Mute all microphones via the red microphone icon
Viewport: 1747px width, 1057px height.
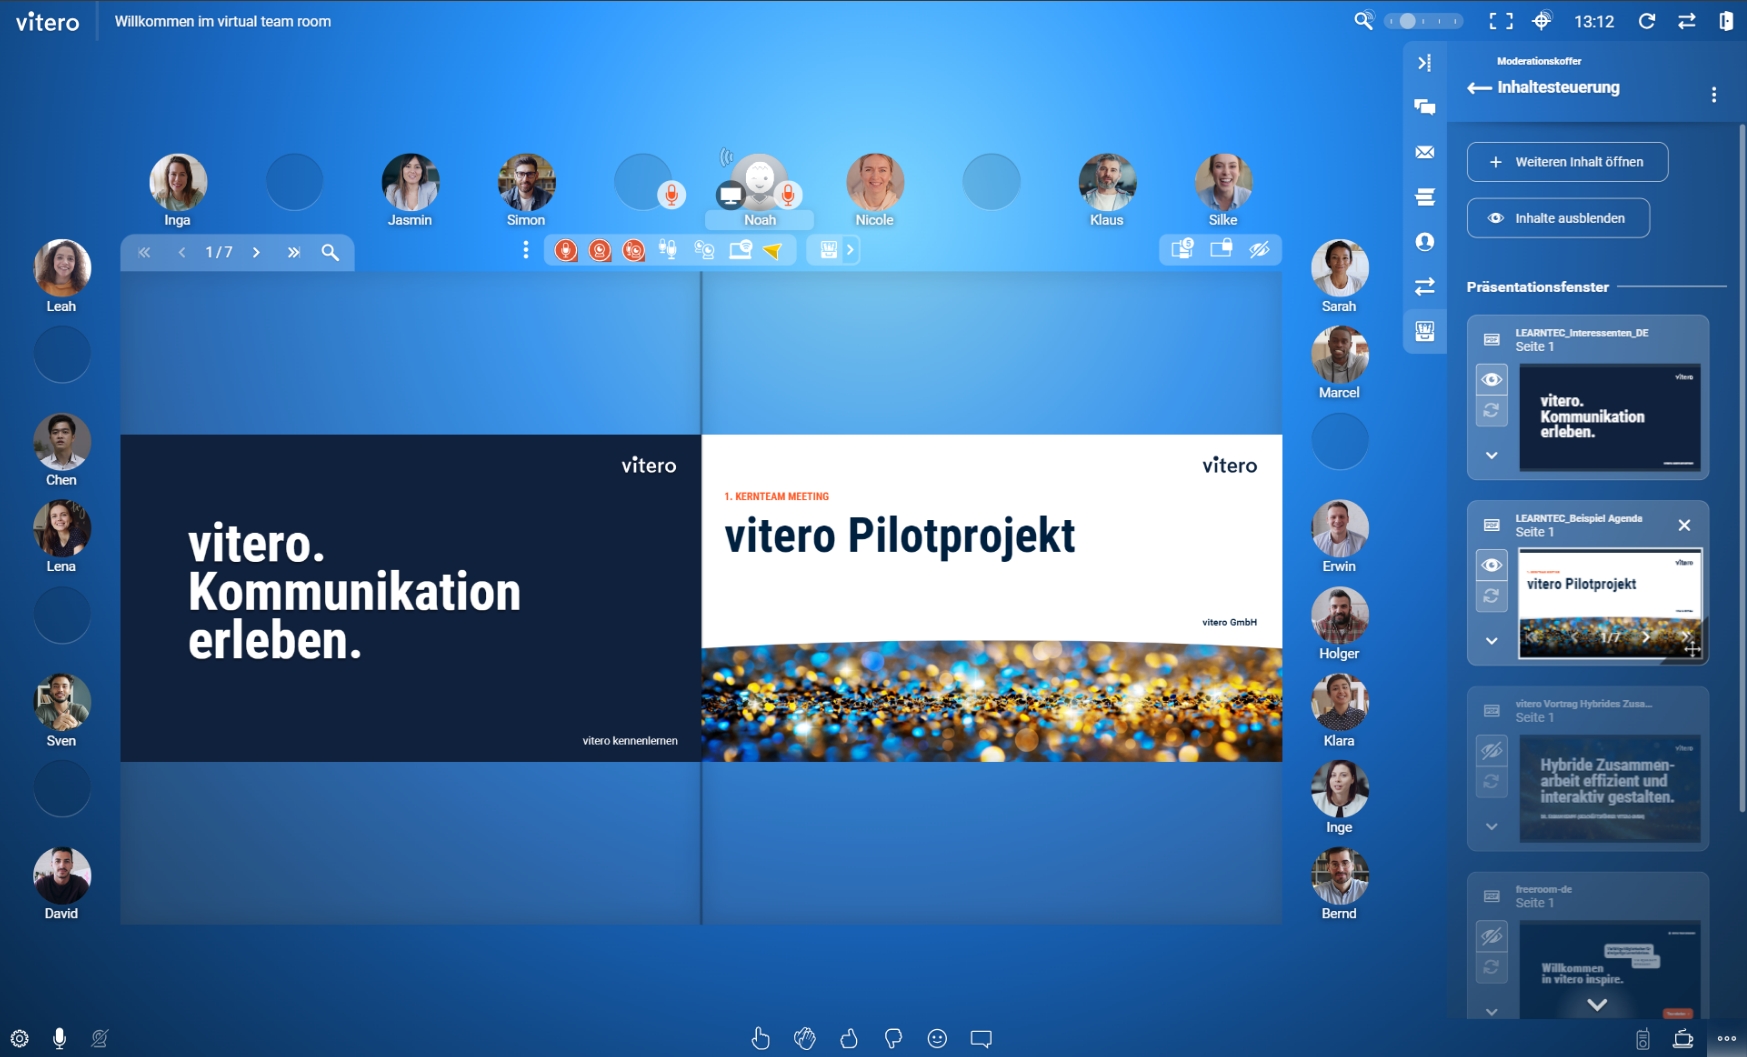click(x=567, y=250)
